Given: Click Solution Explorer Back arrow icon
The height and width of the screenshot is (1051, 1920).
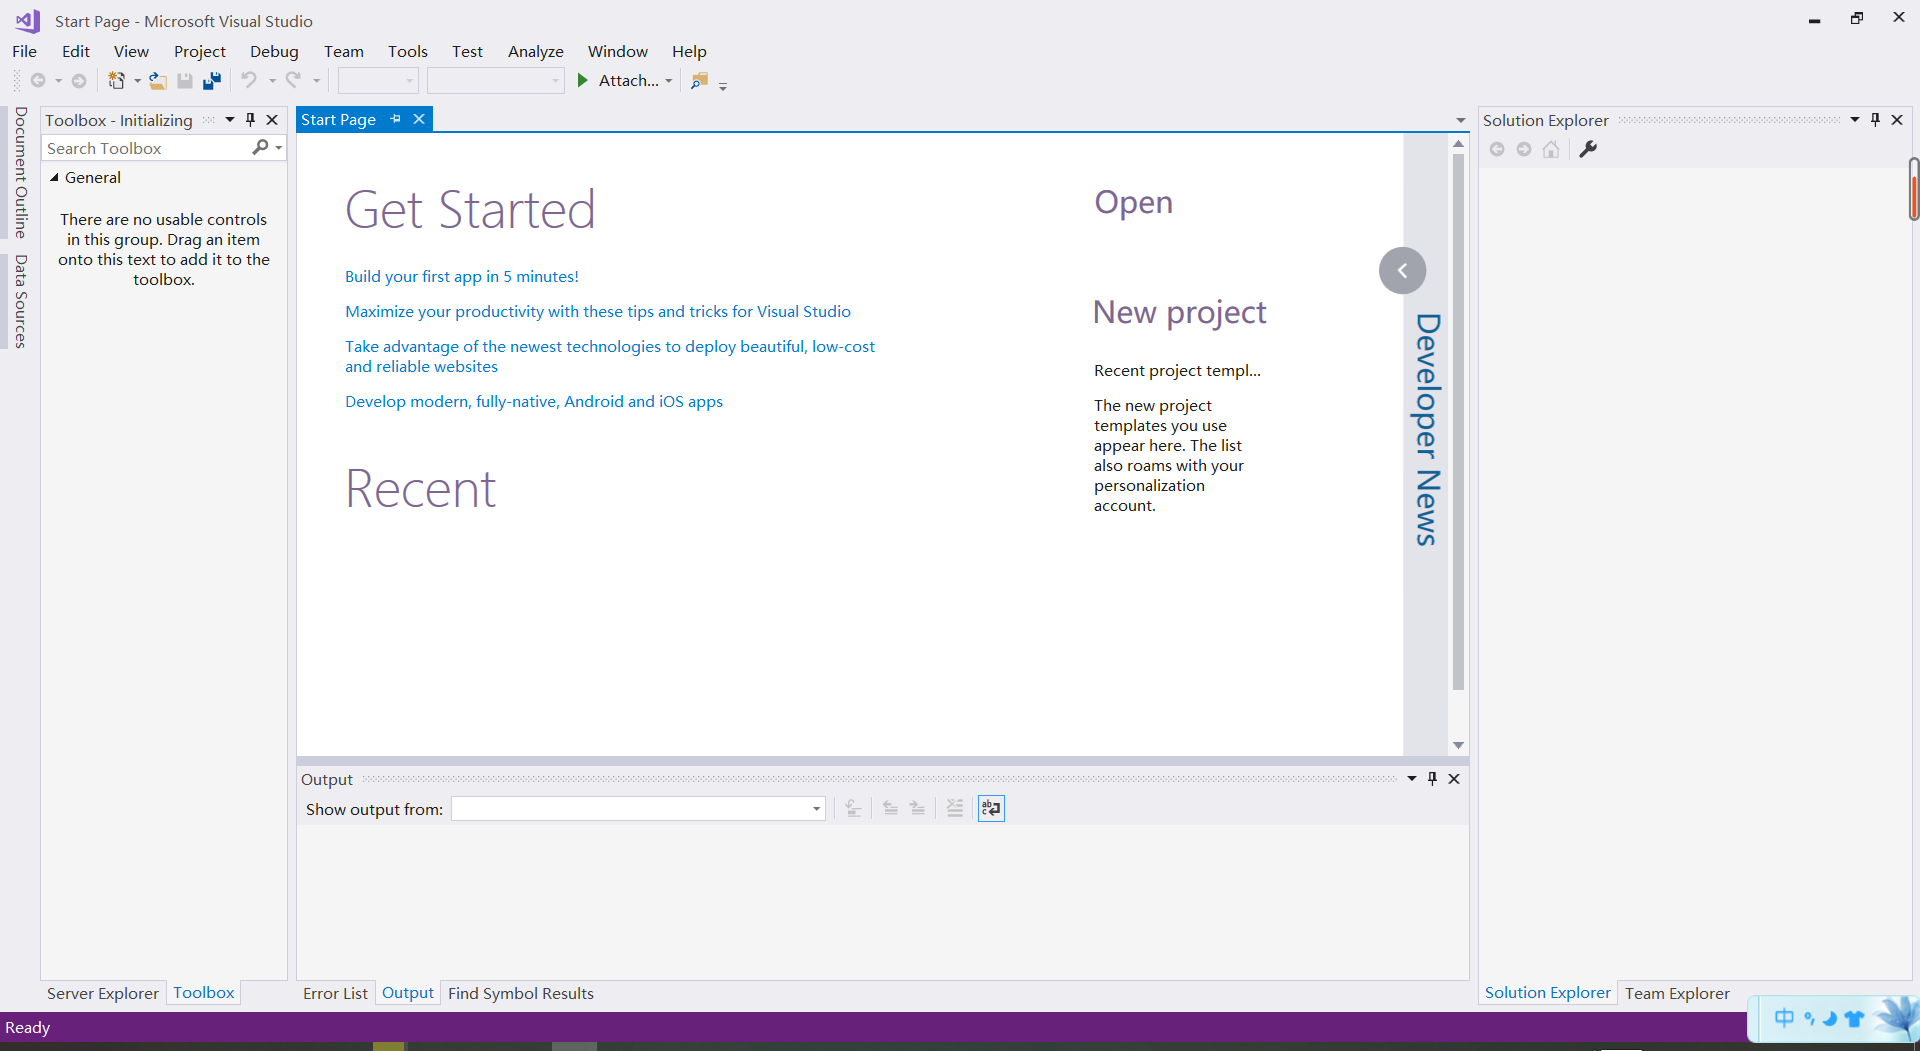Looking at the screenshot, I should click(x=1497, y=149).
